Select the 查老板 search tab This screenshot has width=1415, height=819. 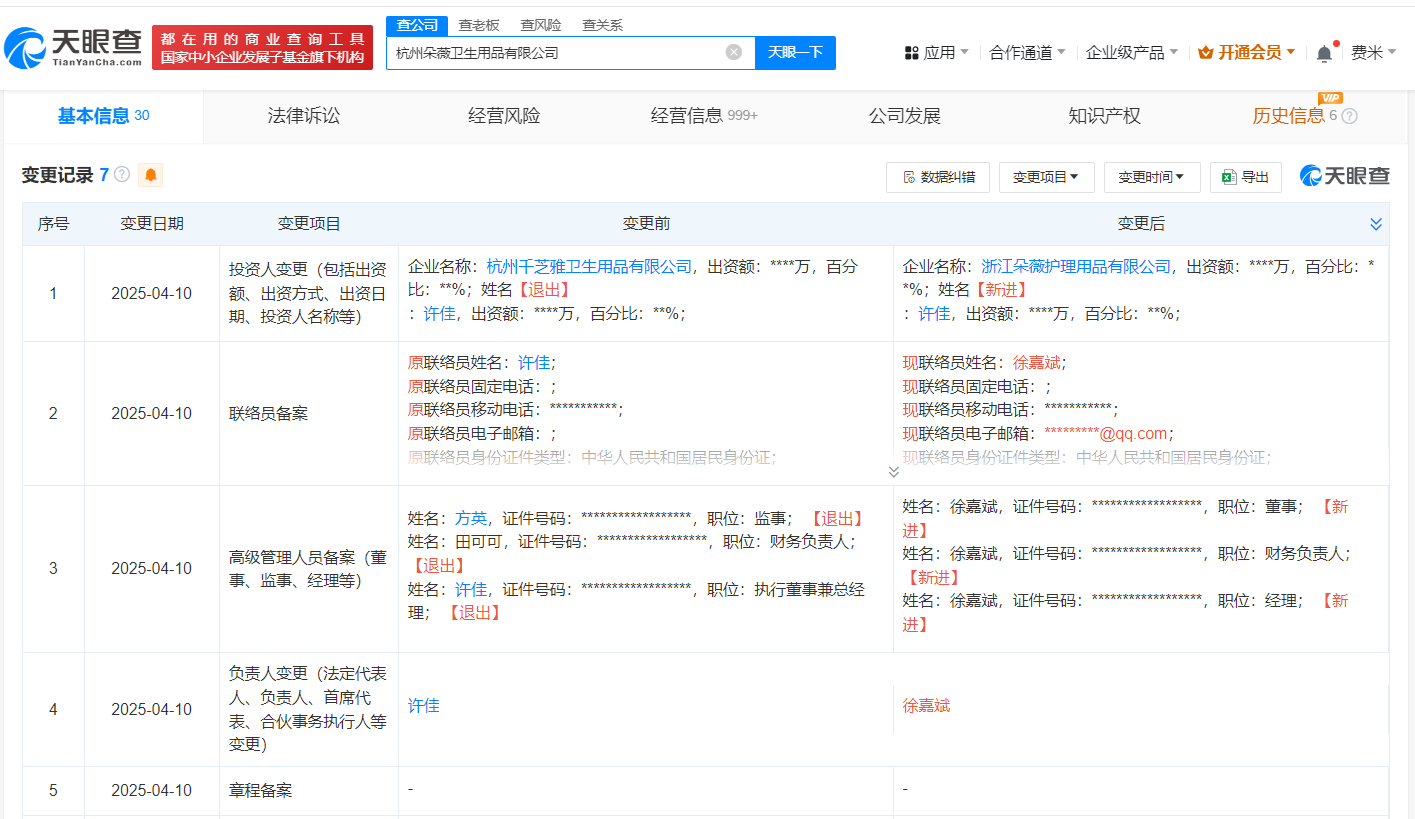point(476,24)
